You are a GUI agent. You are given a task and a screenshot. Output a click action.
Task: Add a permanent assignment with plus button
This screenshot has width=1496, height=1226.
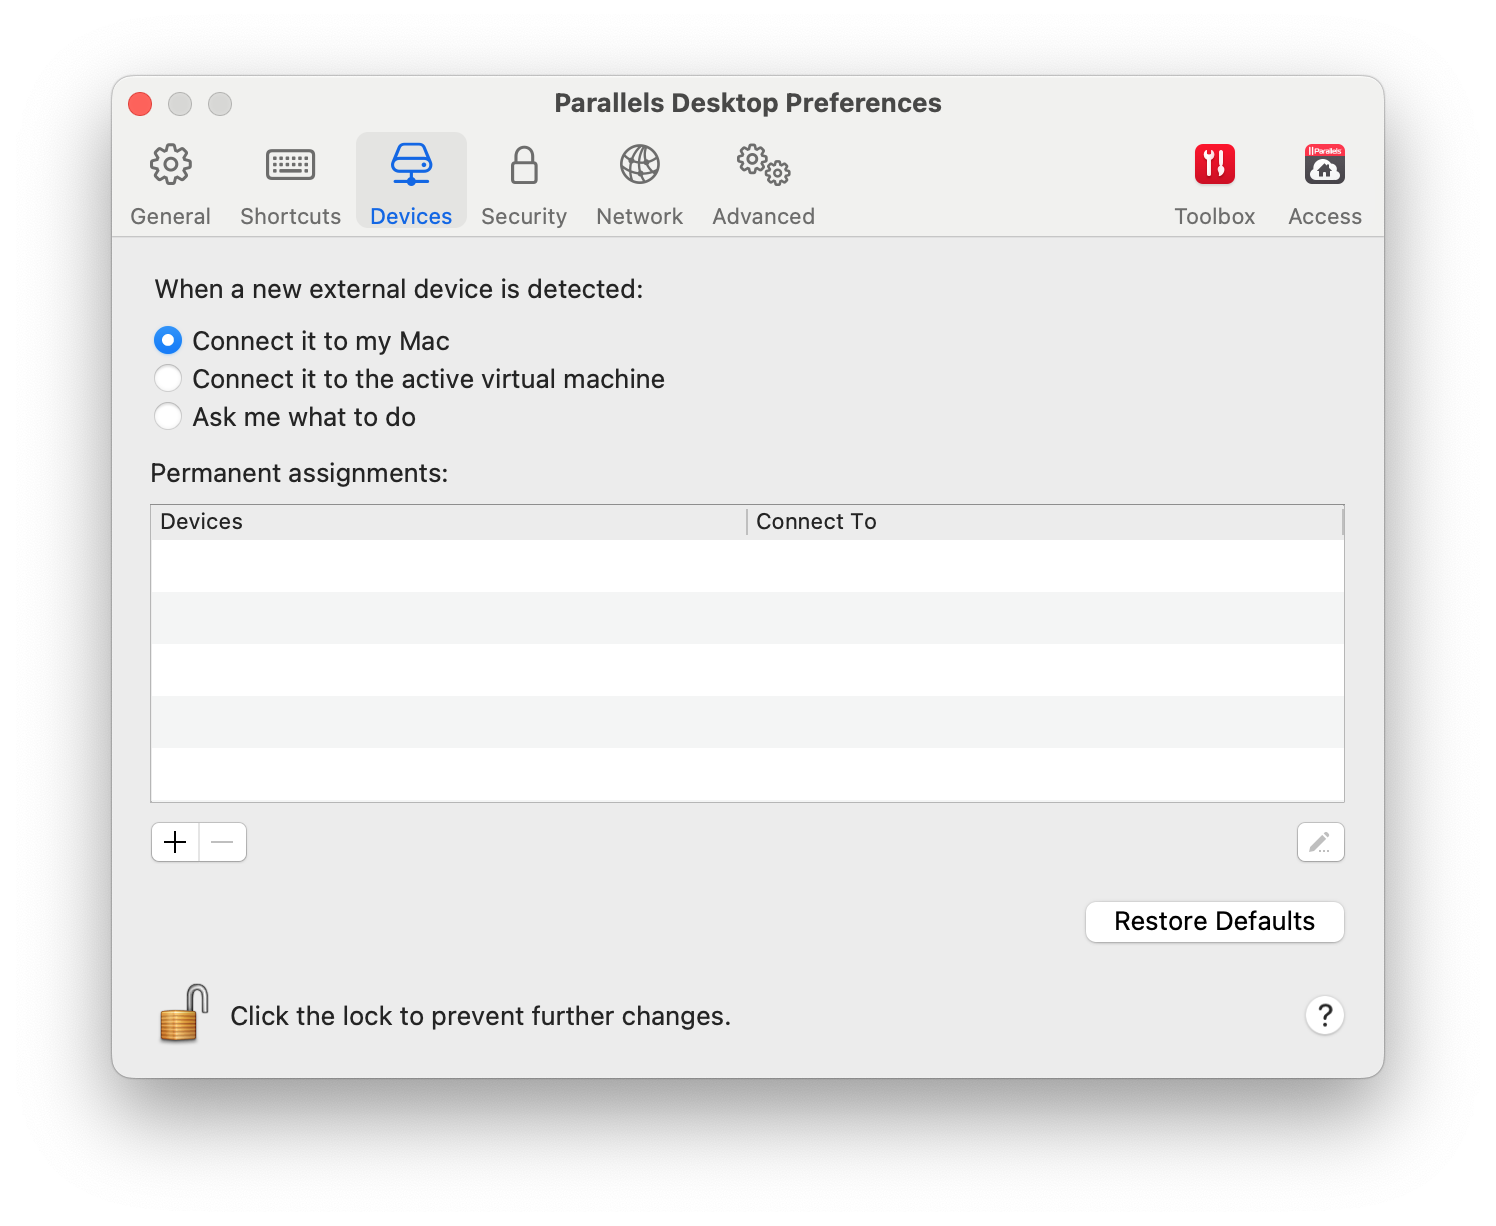175,842
